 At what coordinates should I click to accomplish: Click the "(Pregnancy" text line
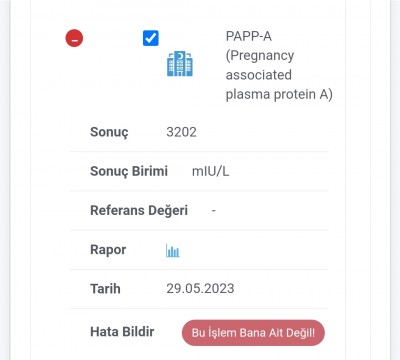coord(260,56)
